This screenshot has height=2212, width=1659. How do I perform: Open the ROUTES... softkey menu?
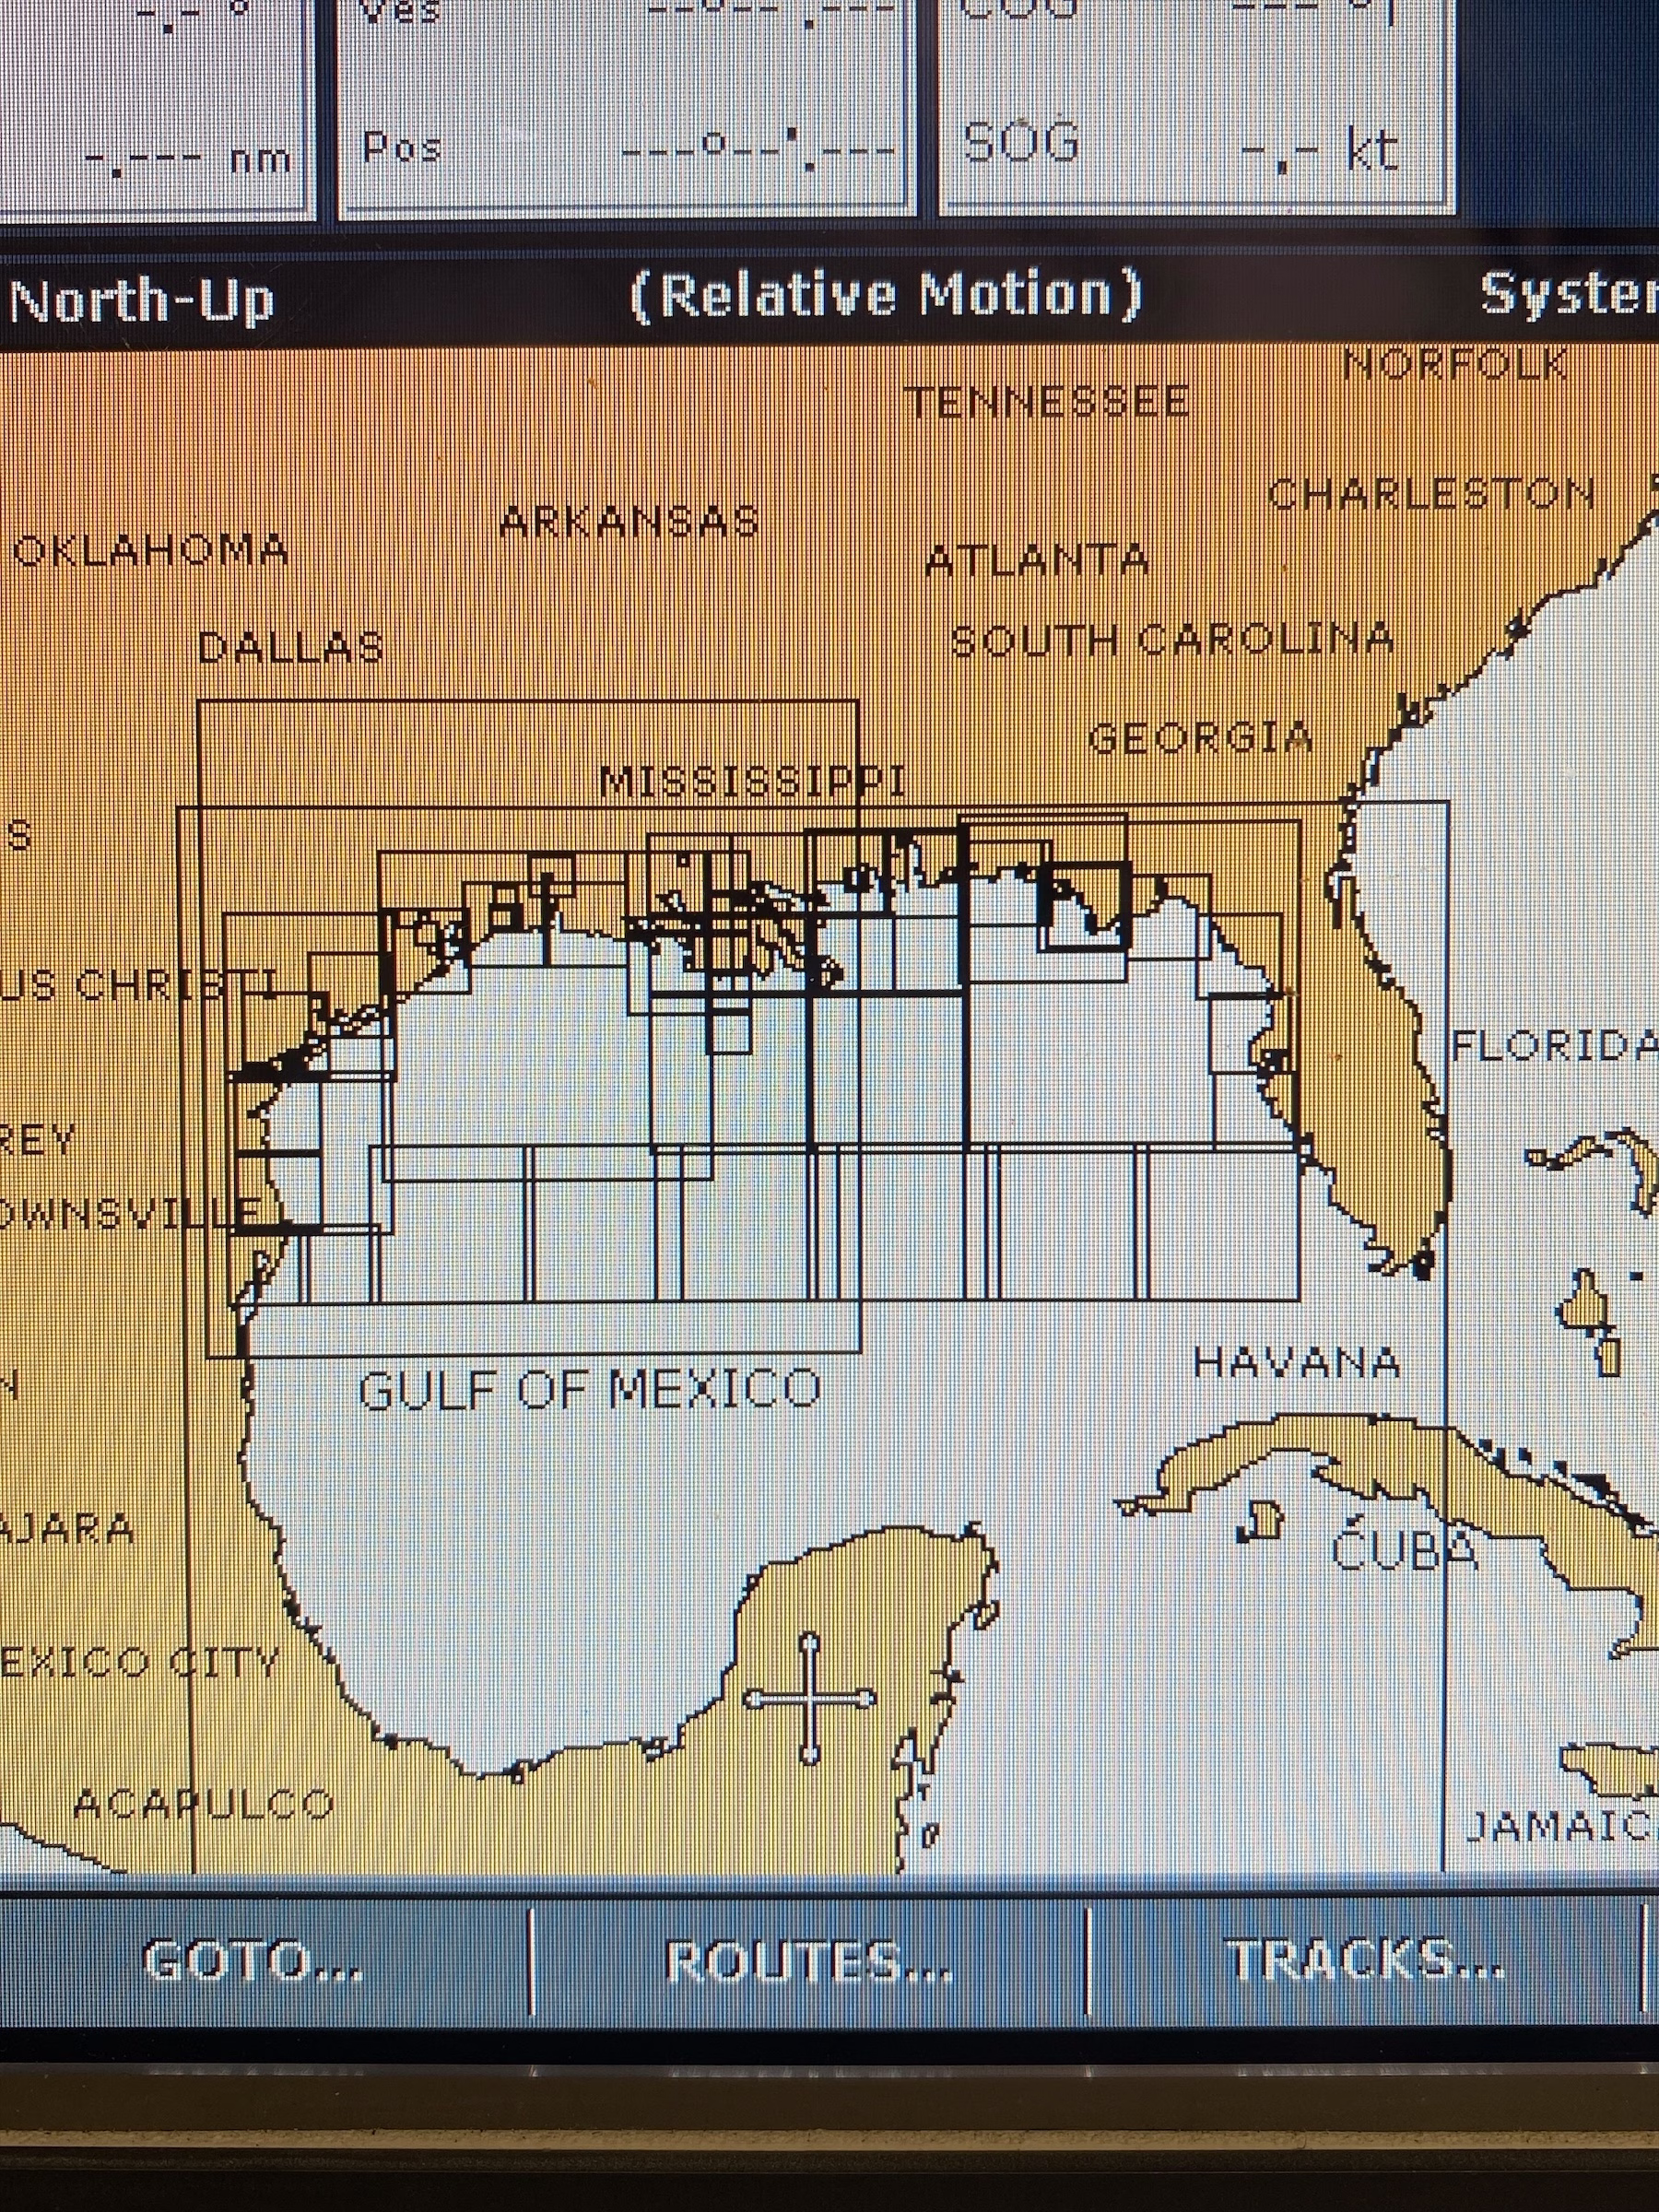coord(808,1962)
